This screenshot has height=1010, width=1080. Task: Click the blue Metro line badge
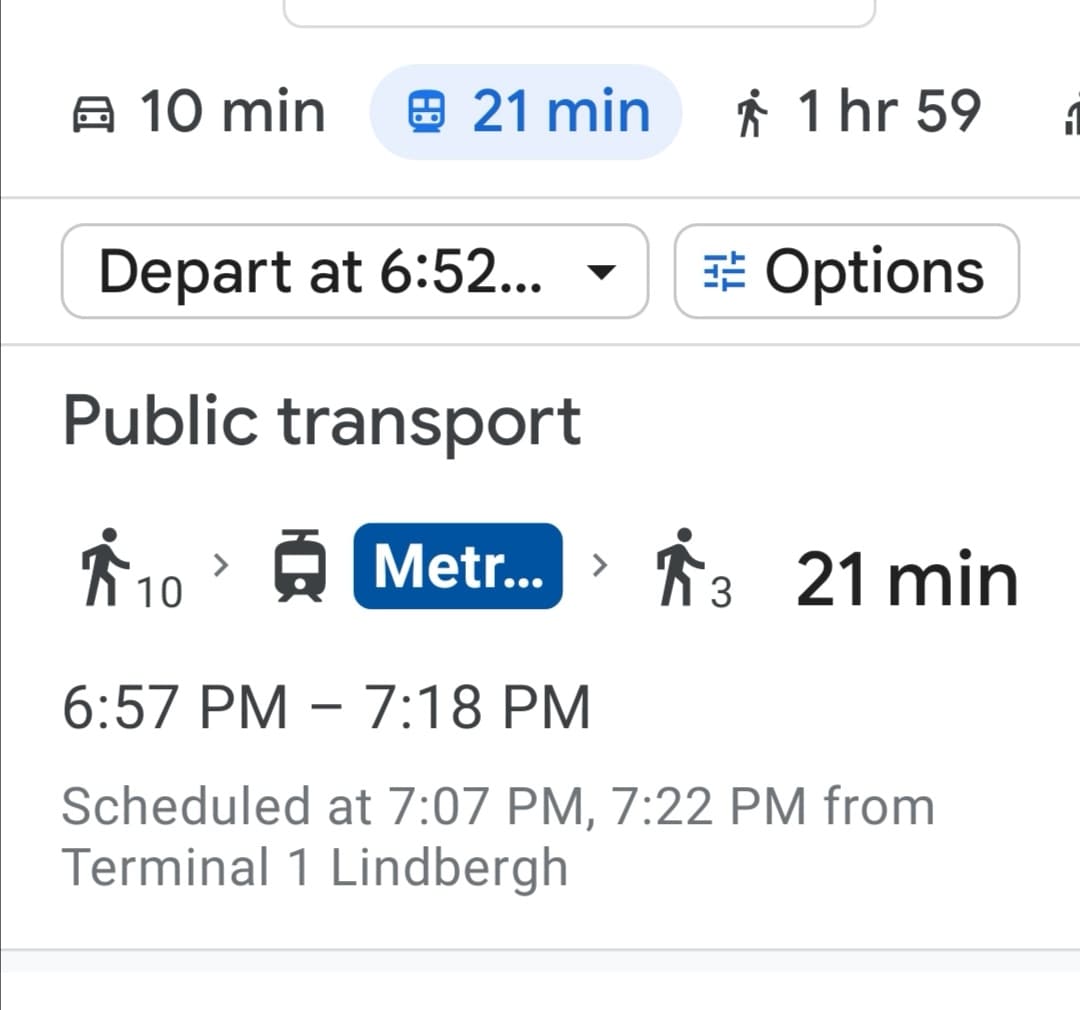tap(458, 566)
